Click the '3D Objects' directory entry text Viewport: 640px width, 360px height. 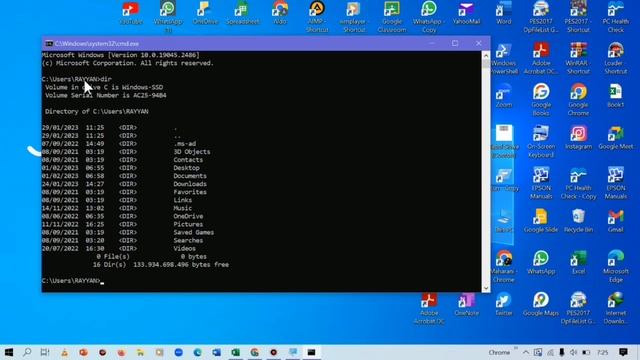192,152
